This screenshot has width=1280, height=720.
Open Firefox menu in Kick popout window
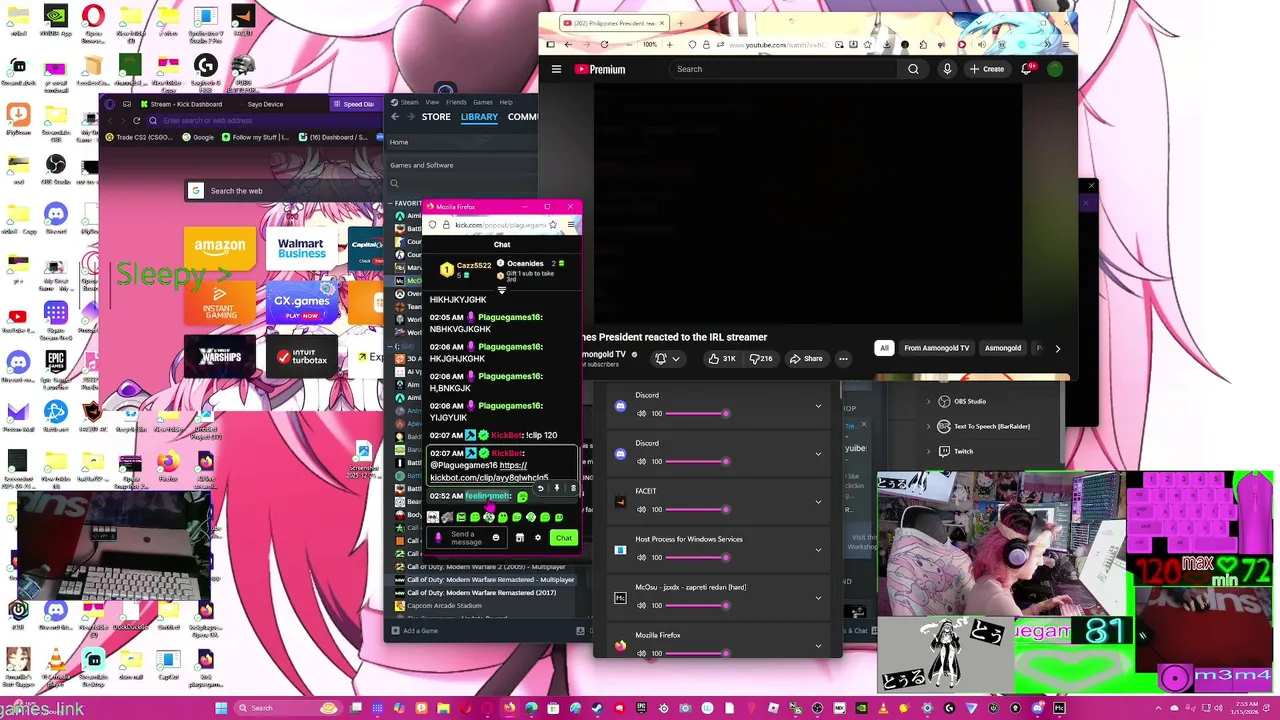pos(571,225)
